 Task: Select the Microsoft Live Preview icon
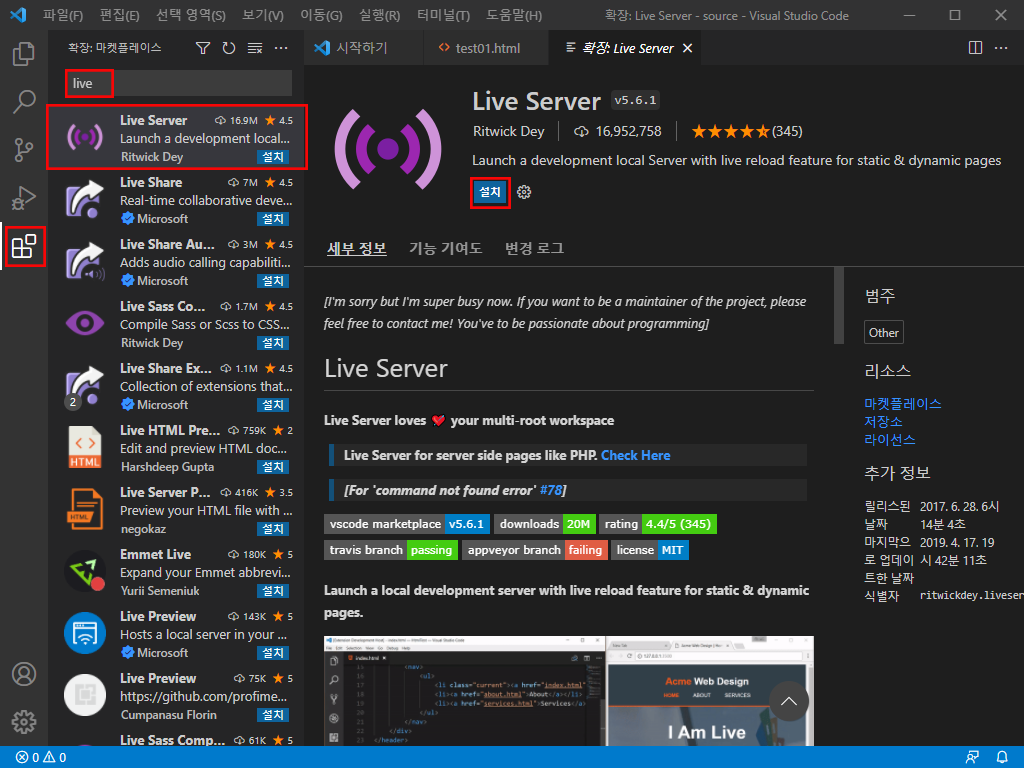pos(85,633)
